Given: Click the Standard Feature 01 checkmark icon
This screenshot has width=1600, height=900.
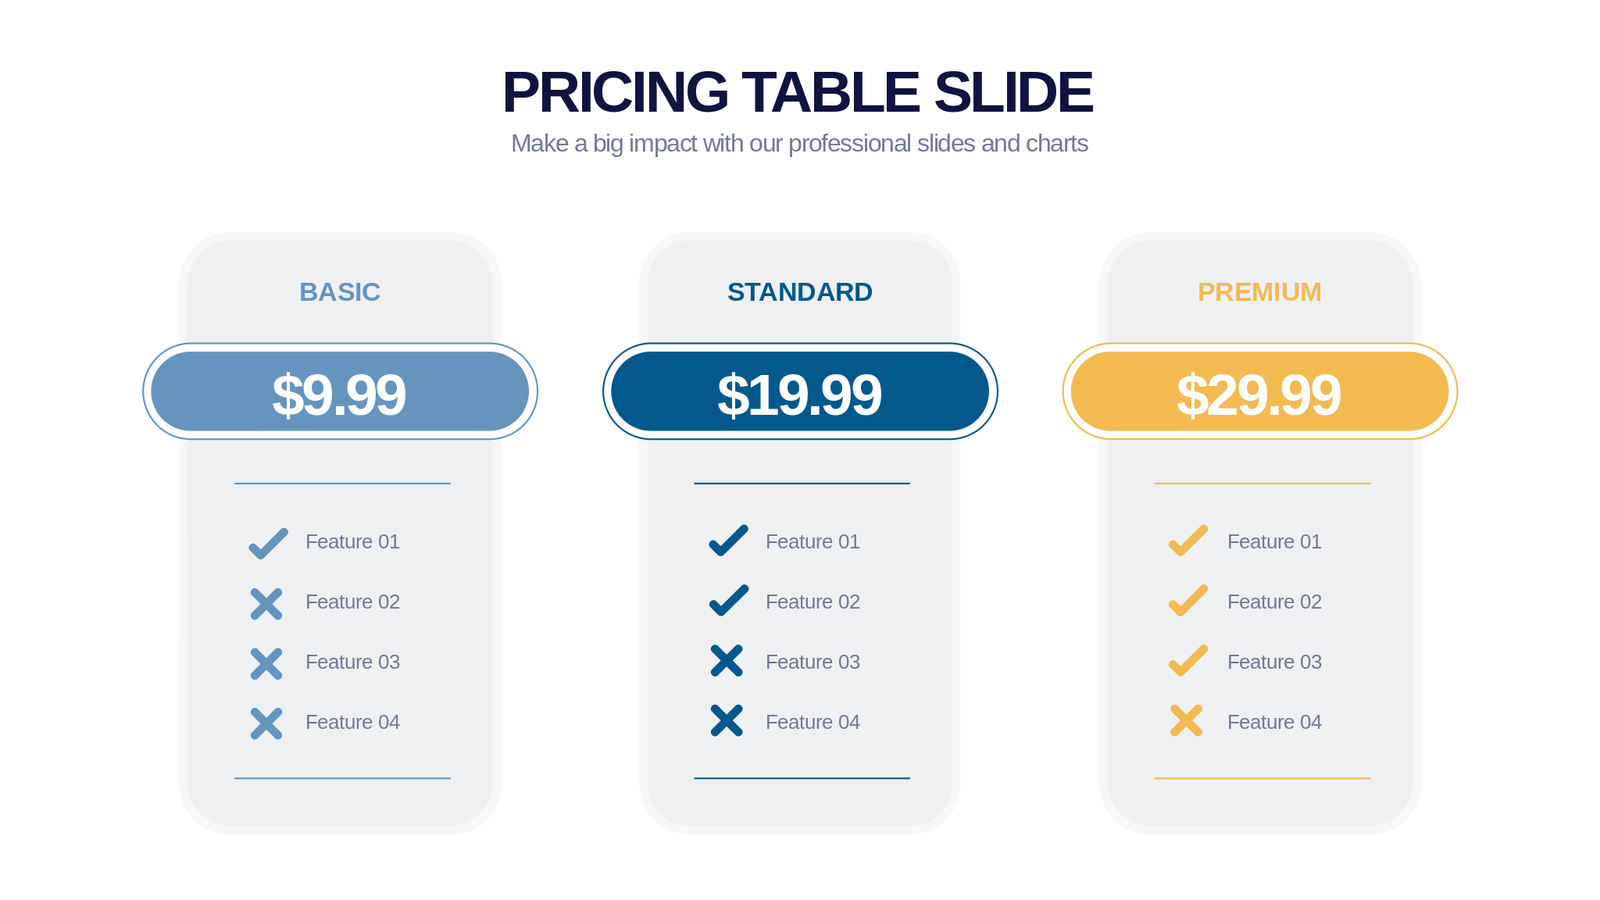Looking at the screenshot, I should (728, 540).
